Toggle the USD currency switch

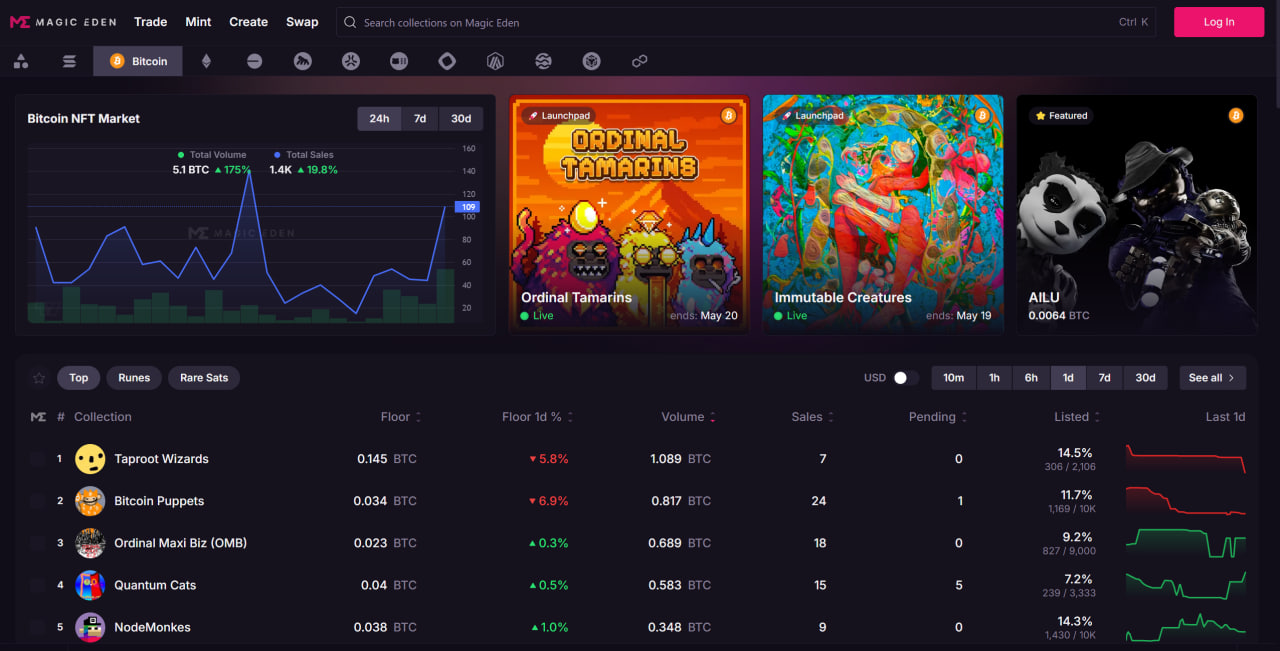[x=906, y=378]
